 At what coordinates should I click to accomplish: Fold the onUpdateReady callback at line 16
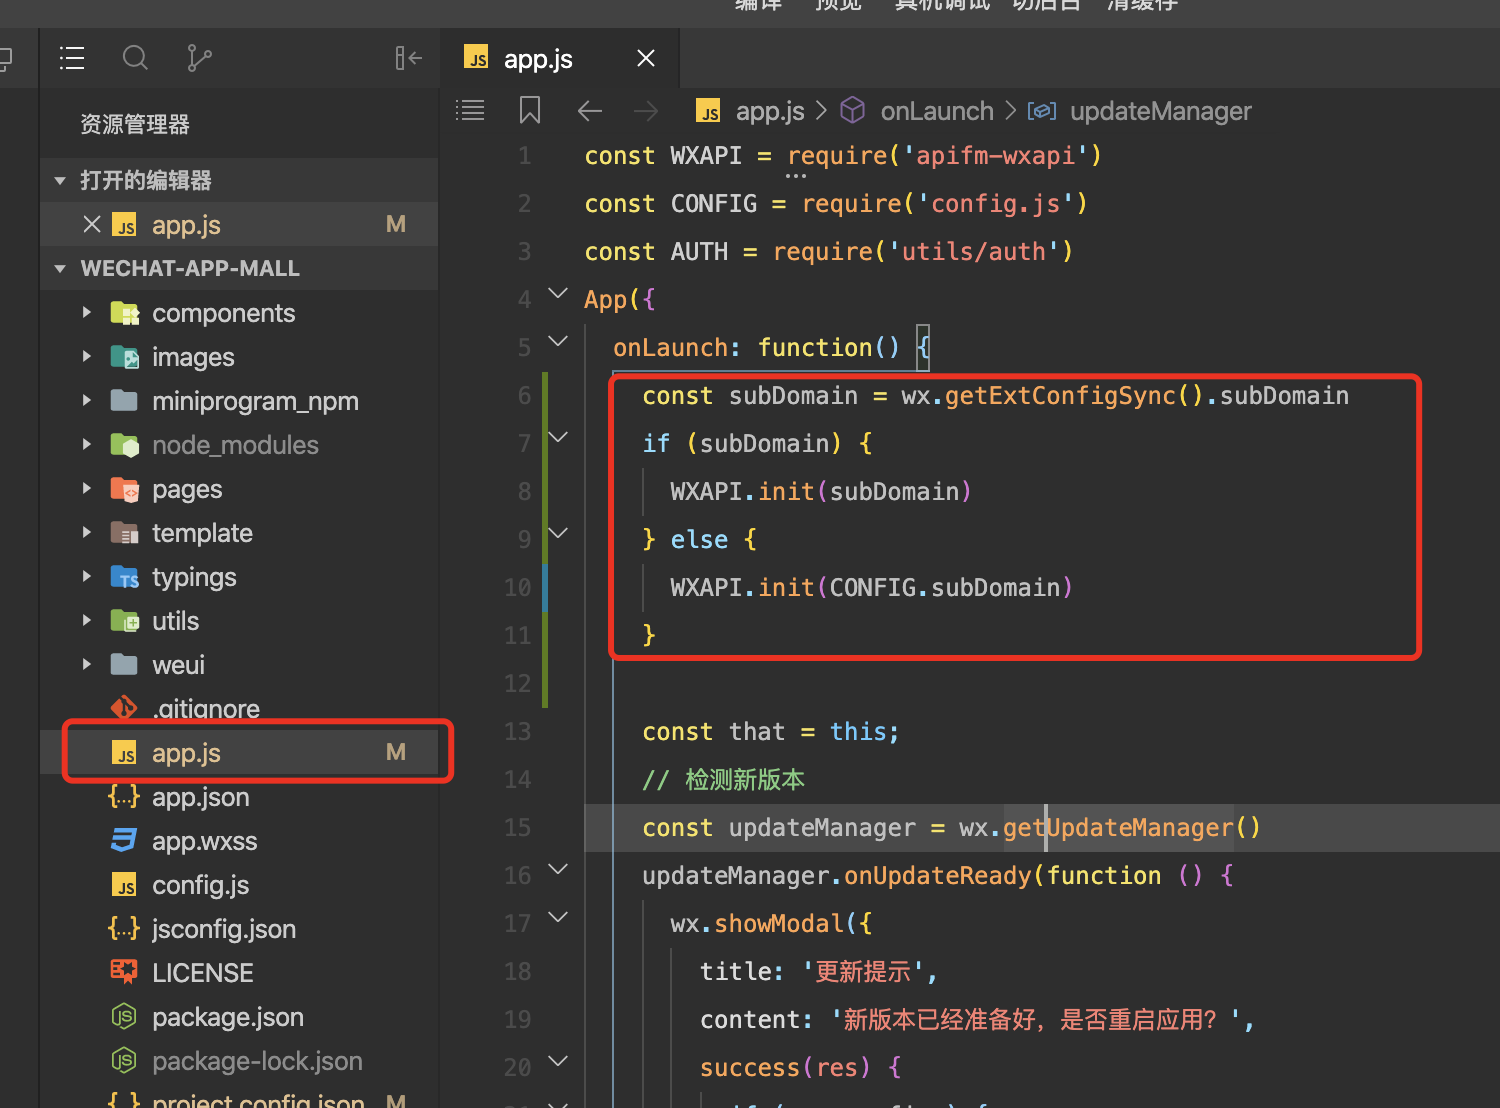(558, 869)
